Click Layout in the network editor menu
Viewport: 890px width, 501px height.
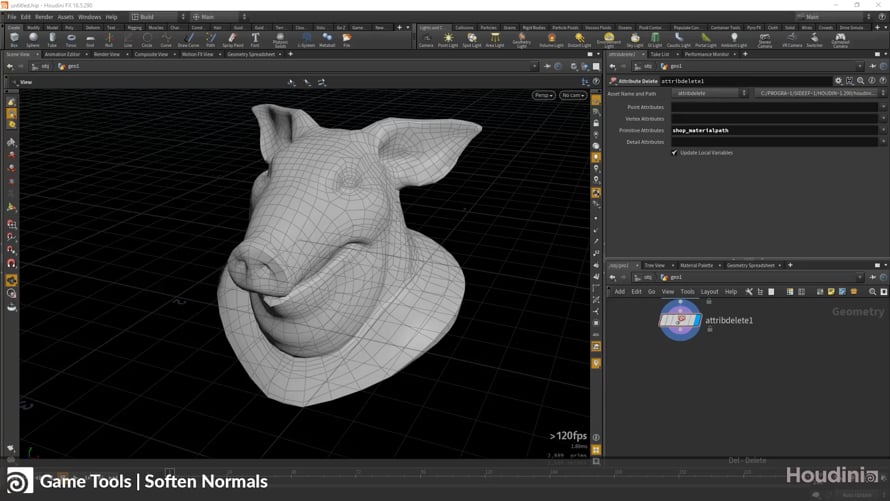click(709, 292)
